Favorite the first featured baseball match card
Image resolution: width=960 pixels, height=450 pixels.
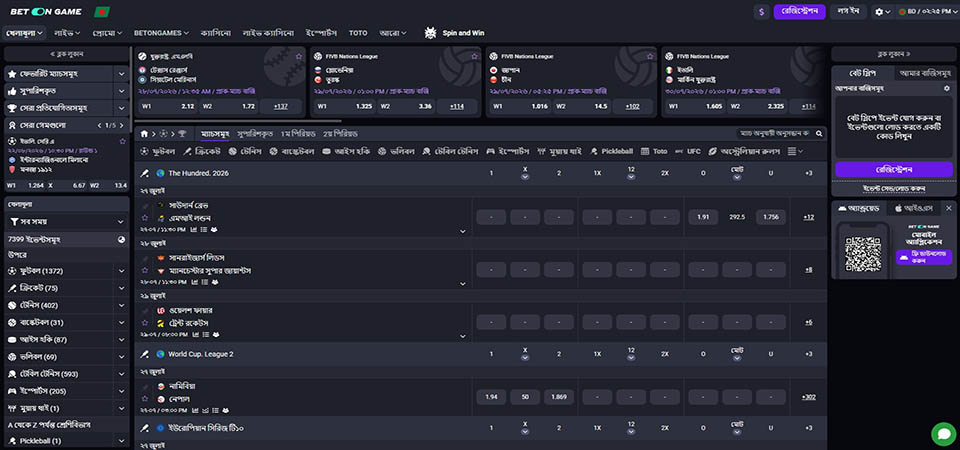pyautogui.click(x=299, y=56)
